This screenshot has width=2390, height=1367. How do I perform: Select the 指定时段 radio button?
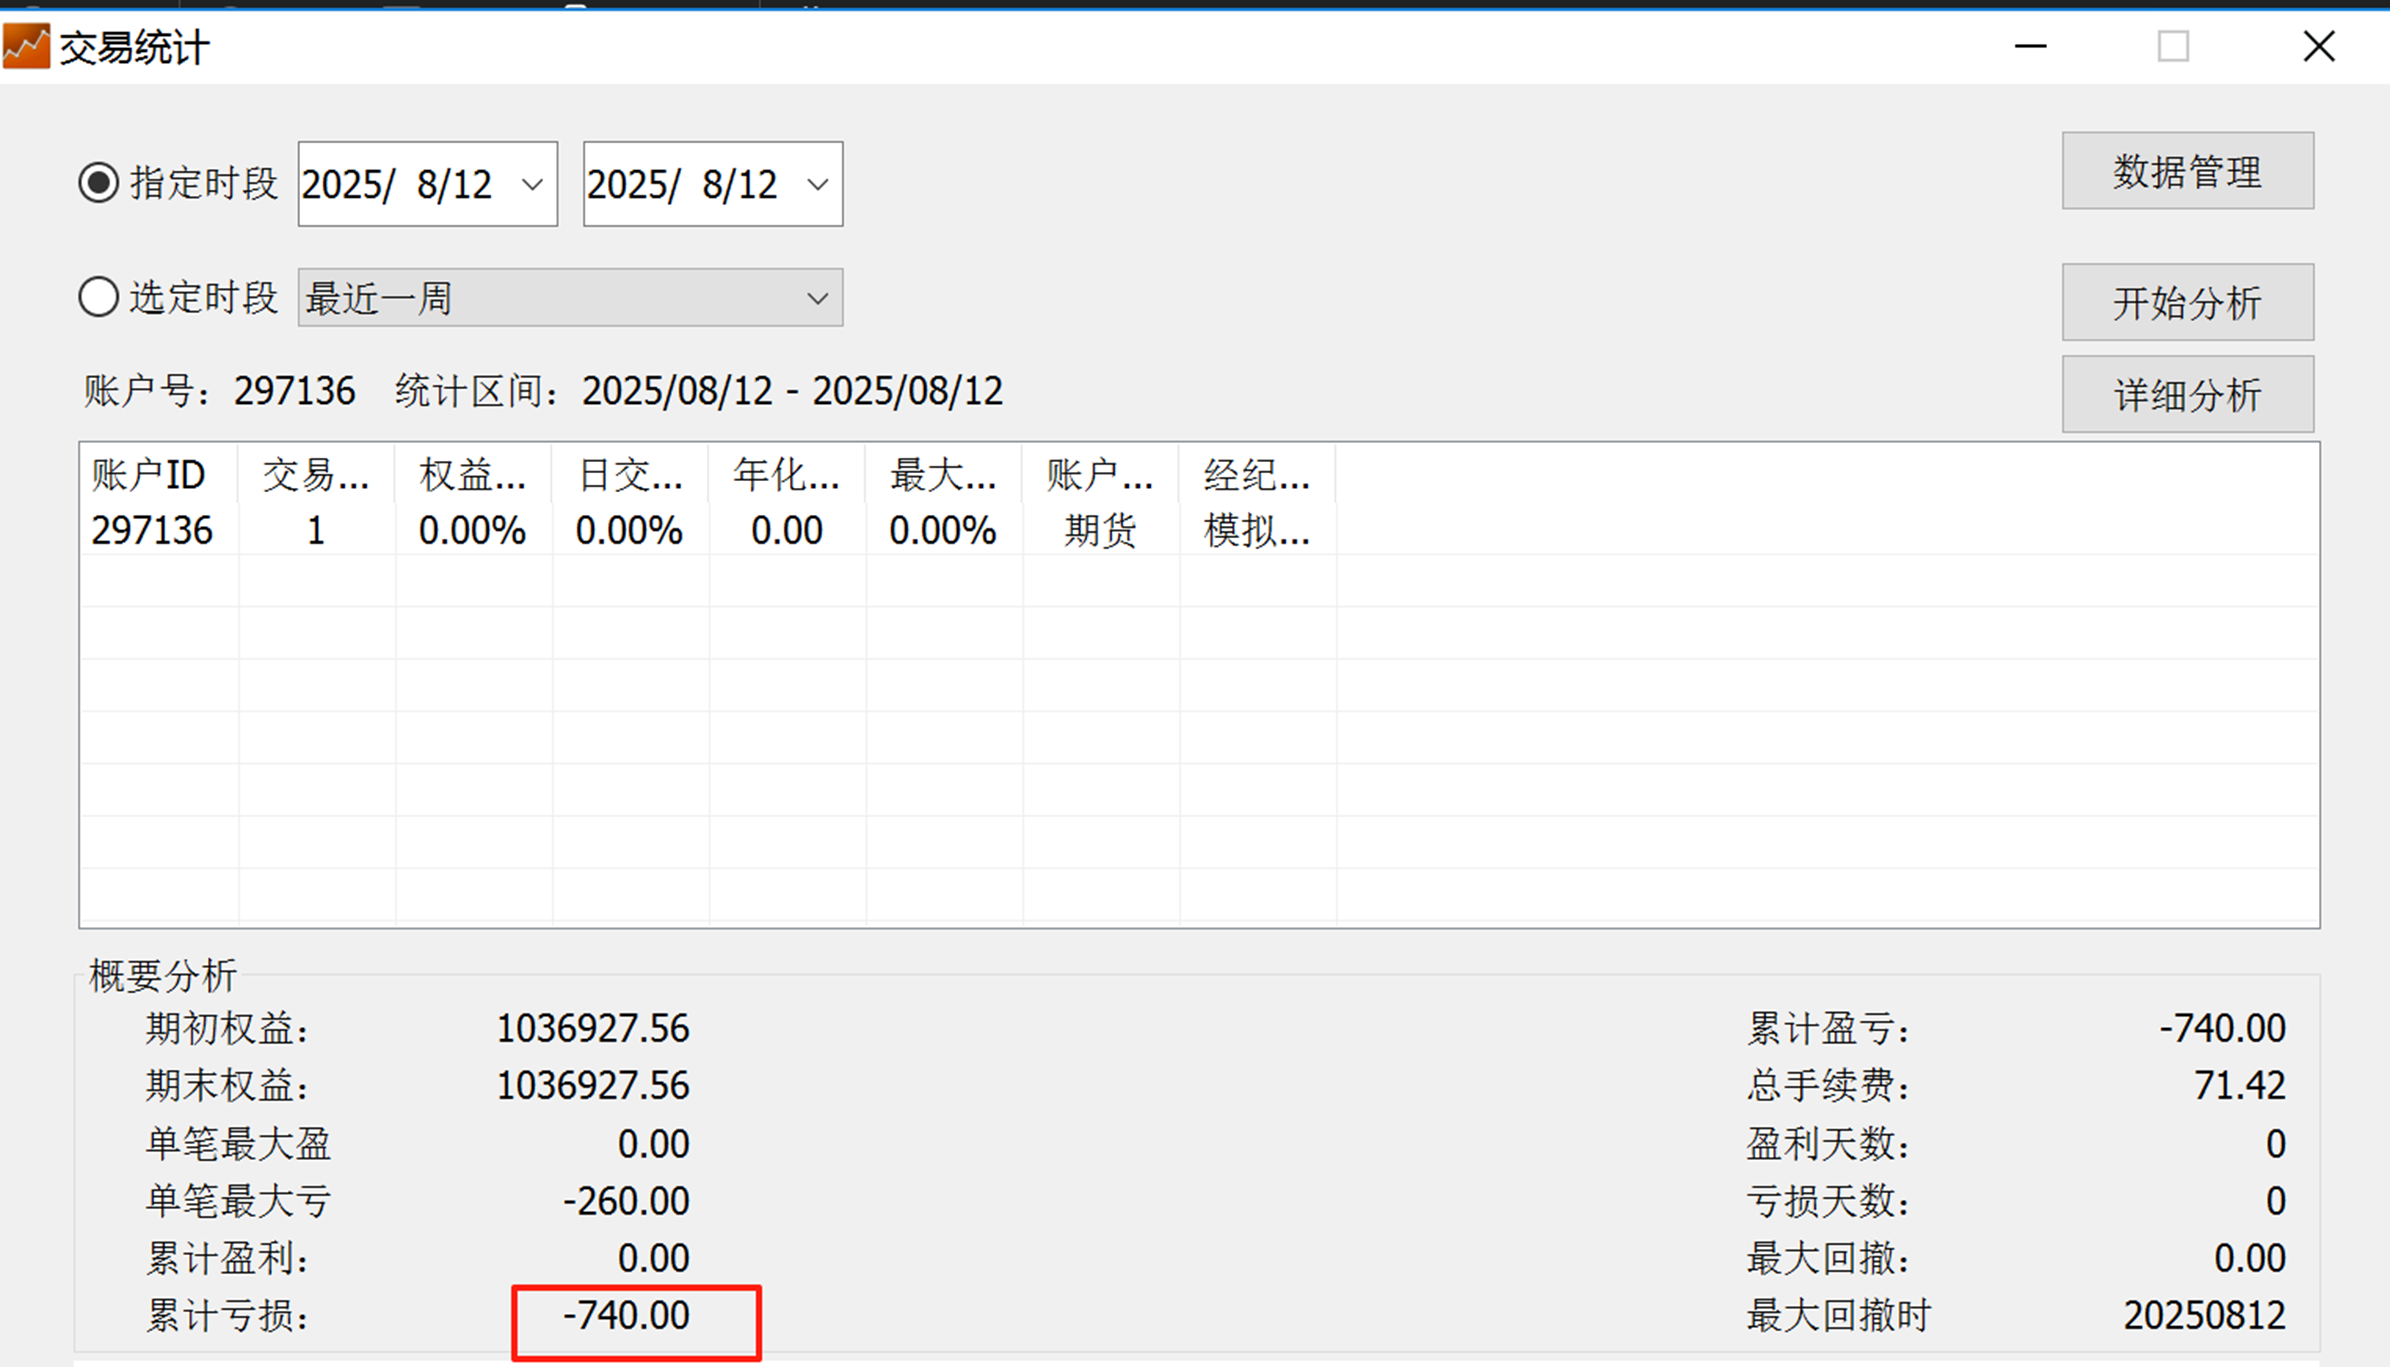tap(99, 183)
